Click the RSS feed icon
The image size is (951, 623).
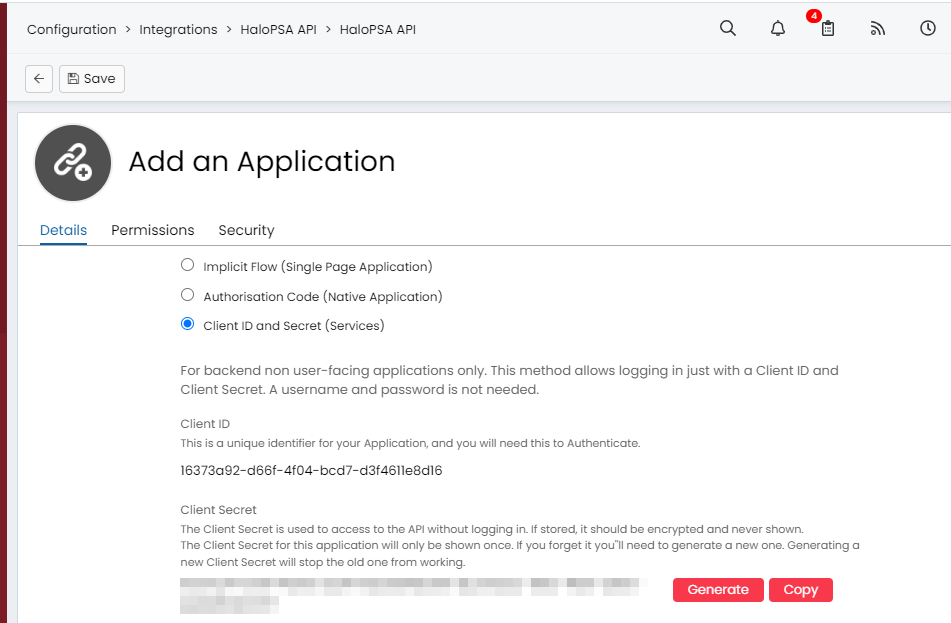click(878, 29)
